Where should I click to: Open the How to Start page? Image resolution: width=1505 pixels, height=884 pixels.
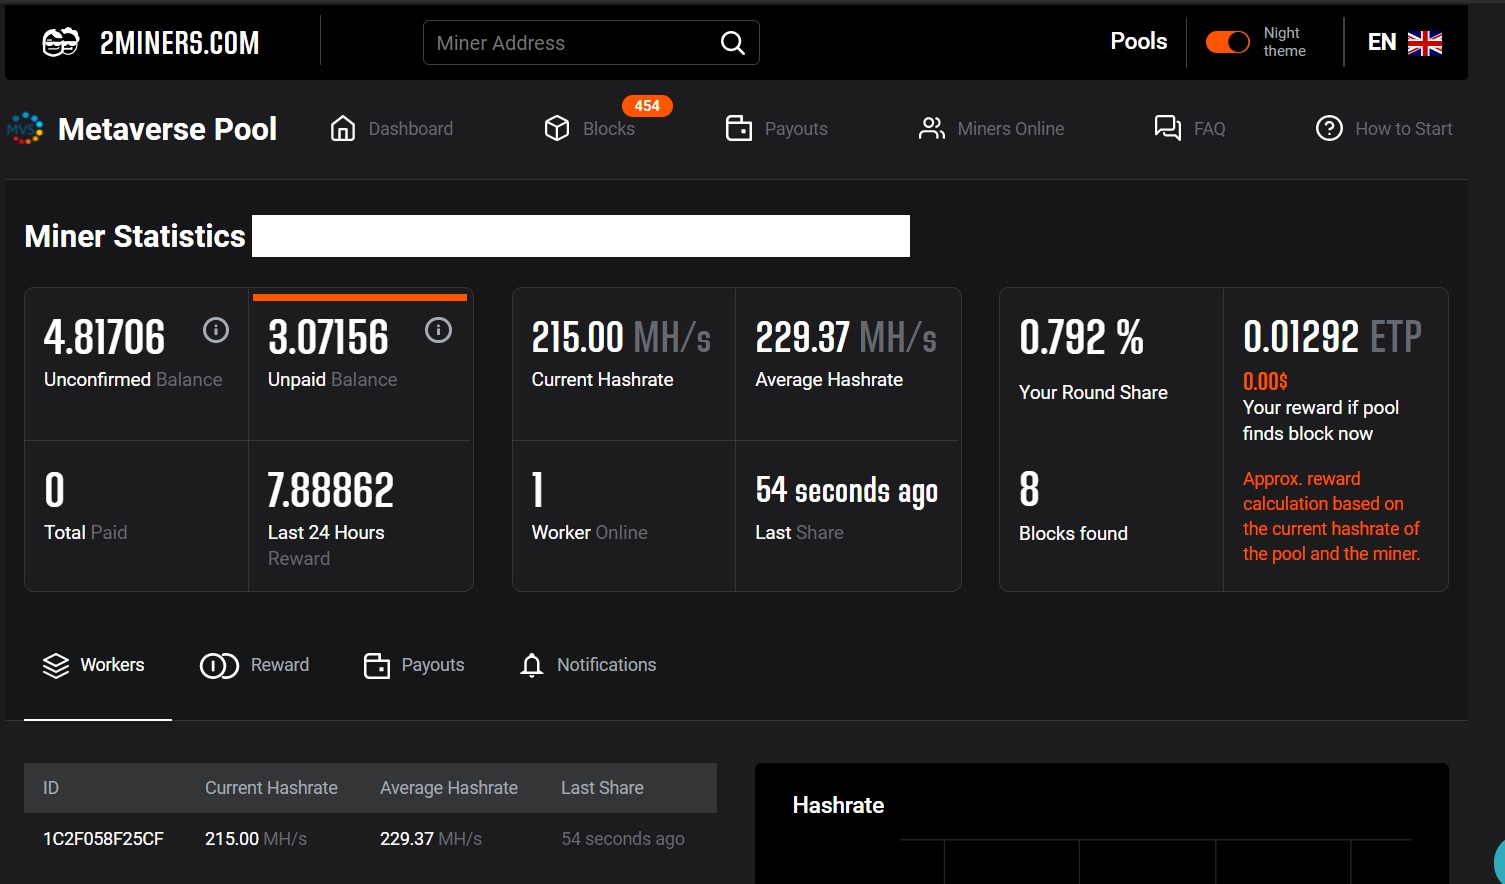click(1404, 129)
